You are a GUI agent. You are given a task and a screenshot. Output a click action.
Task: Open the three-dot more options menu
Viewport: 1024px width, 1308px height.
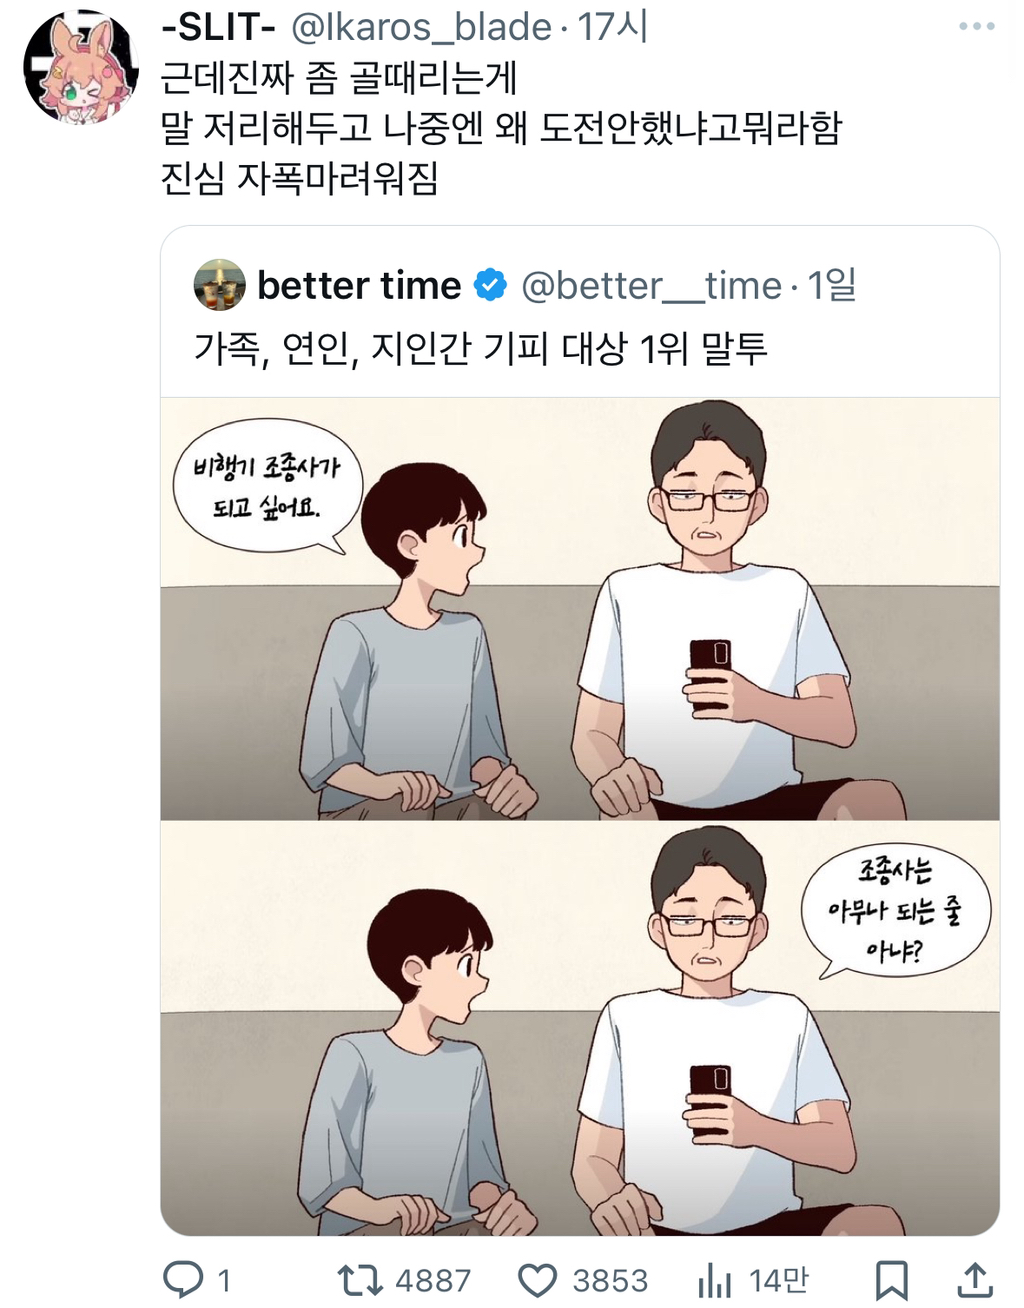point(976,27)
